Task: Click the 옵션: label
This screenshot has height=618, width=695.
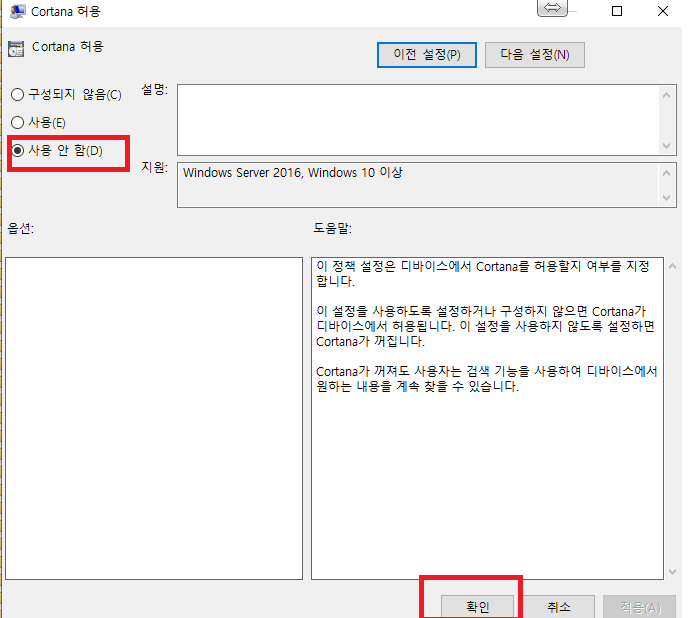Action: coord(20,228)
